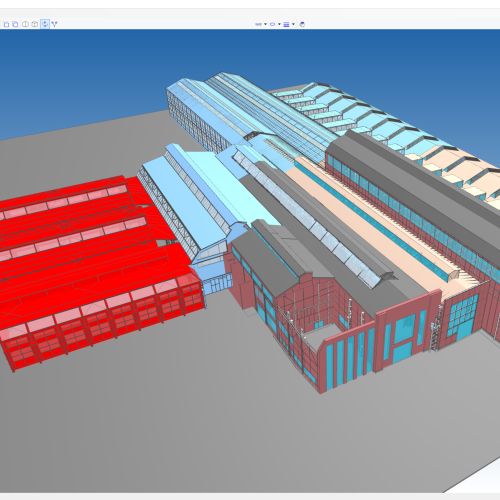Screen dimensions: 500x500
Task: Click the house-shaped view toolbar icon
Action: point(35,24)
